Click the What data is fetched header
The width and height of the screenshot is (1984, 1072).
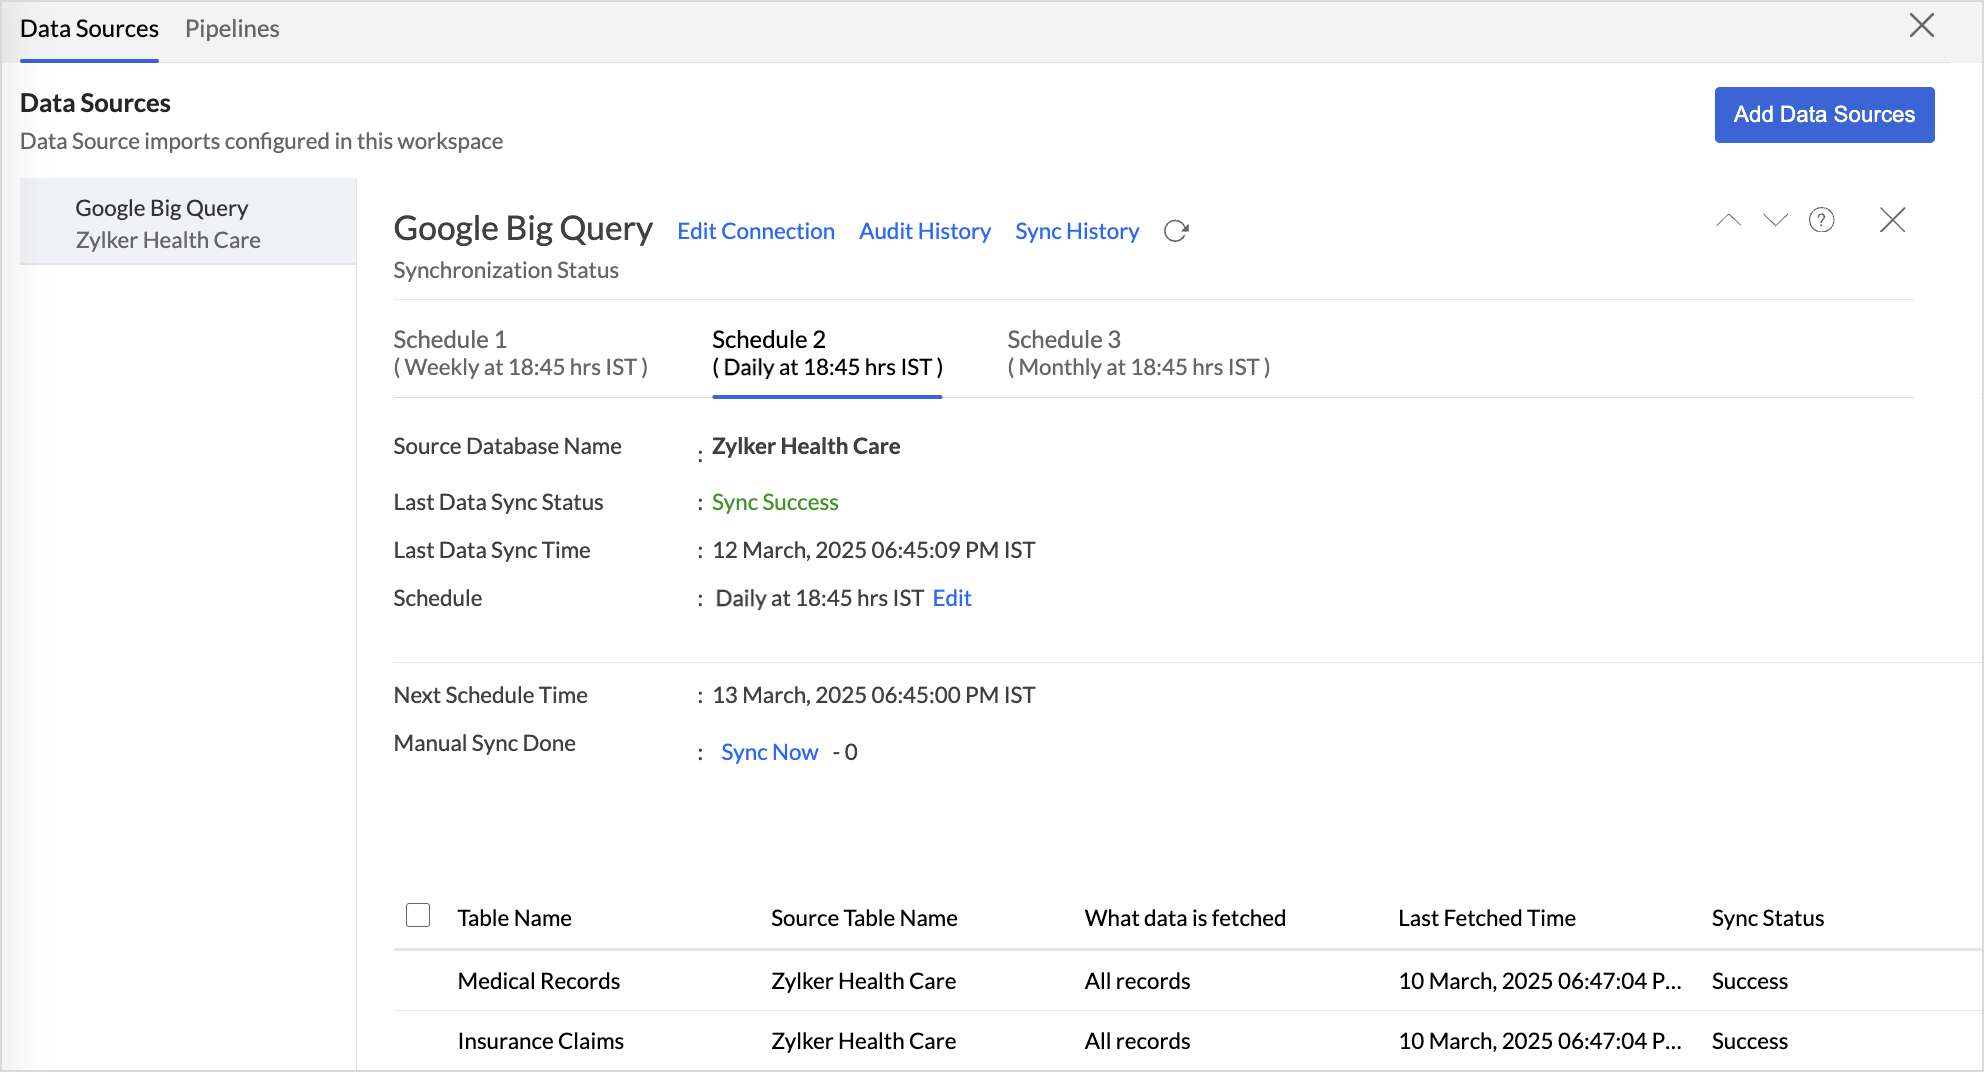point(1185,918)
